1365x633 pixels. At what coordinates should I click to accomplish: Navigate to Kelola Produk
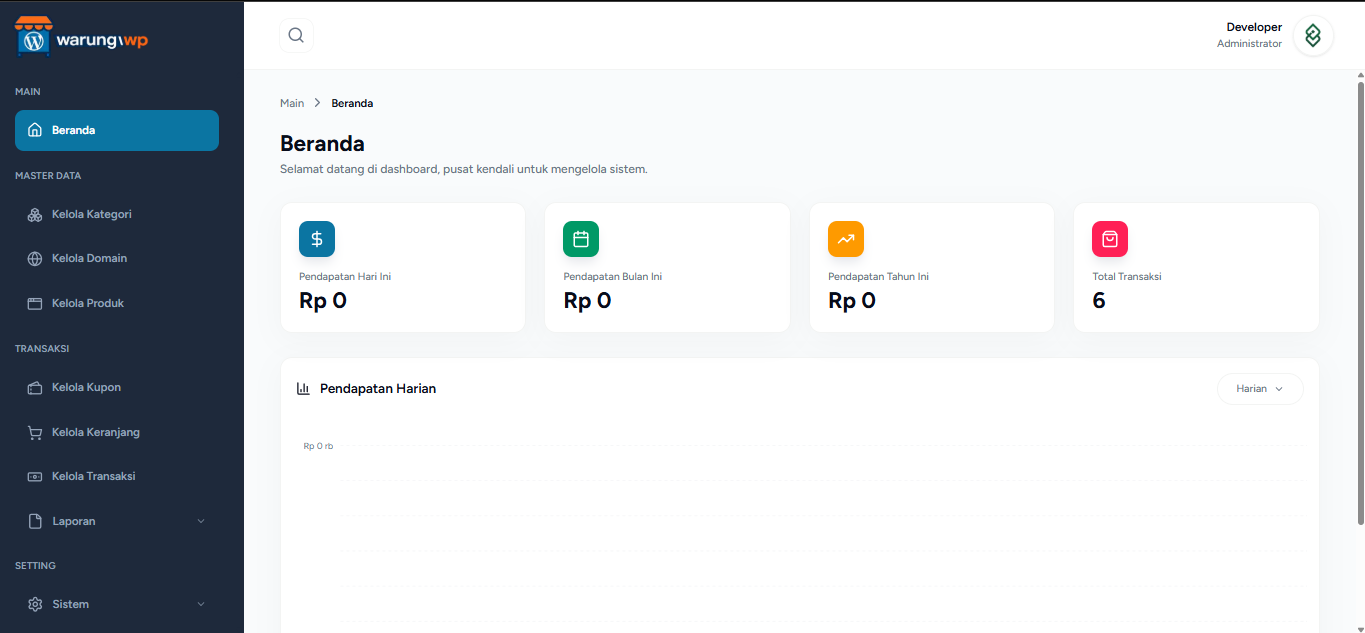point(87,303)
